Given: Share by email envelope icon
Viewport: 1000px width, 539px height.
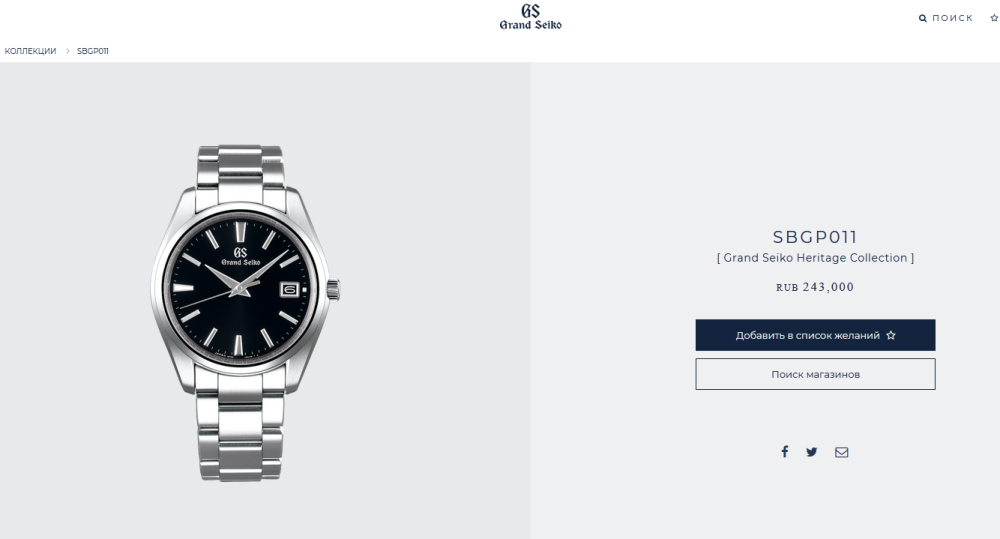Looking at the screenshot, I should pos(842,452).
